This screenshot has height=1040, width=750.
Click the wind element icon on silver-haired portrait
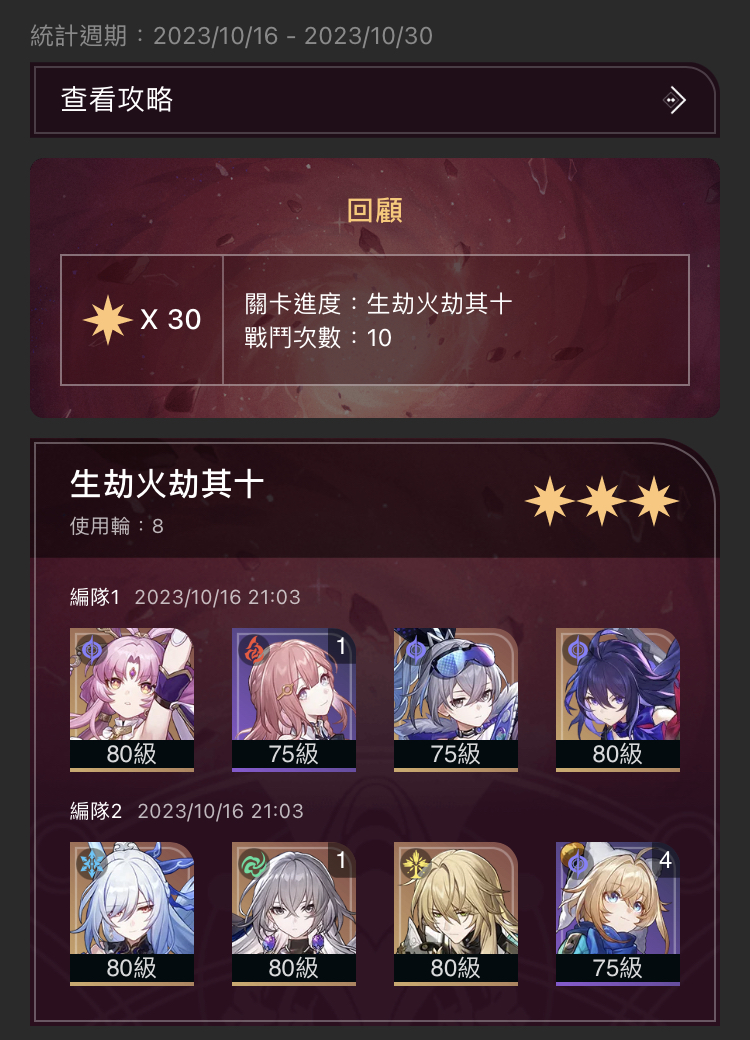[x=253, y=864]
